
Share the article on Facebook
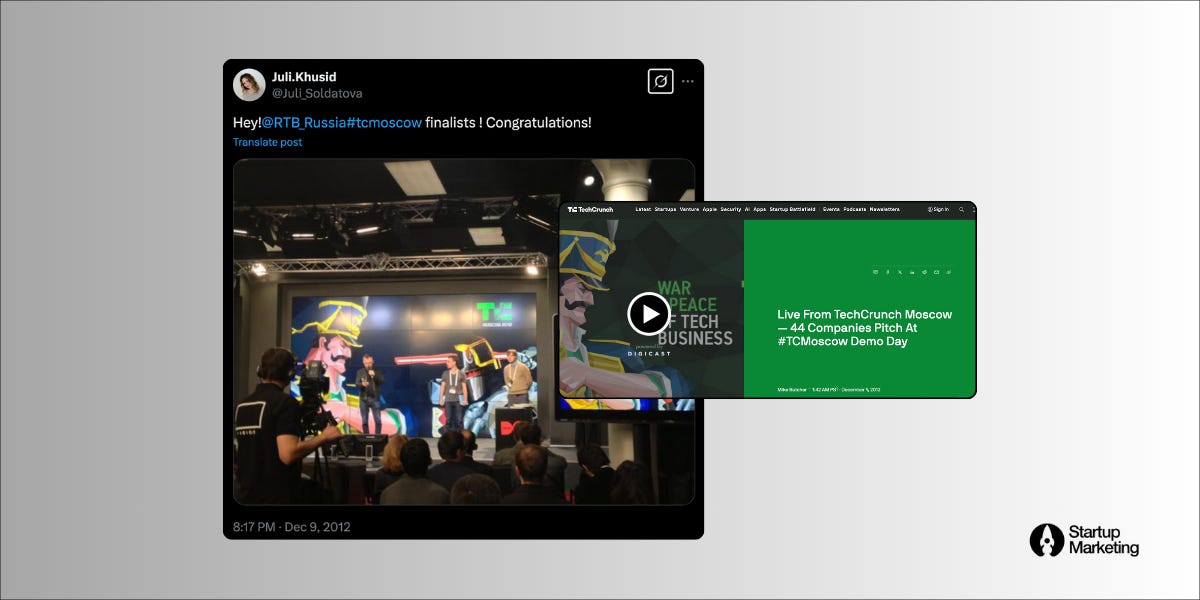[888, 272]
